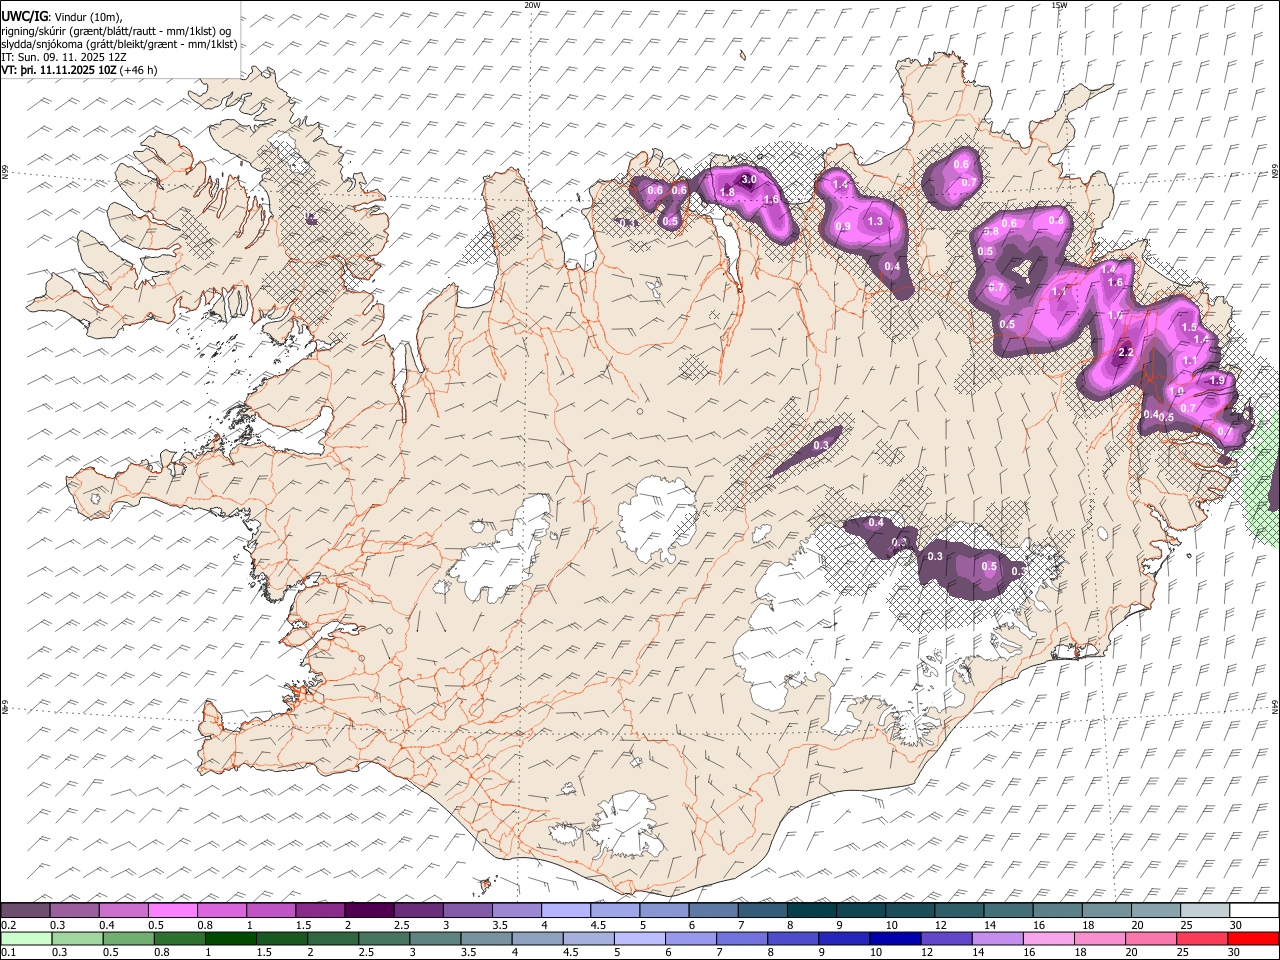Click the 3.0 precipitation value on the map
The height and width of the screenshot is (960, 1280).
pos(750,178)
